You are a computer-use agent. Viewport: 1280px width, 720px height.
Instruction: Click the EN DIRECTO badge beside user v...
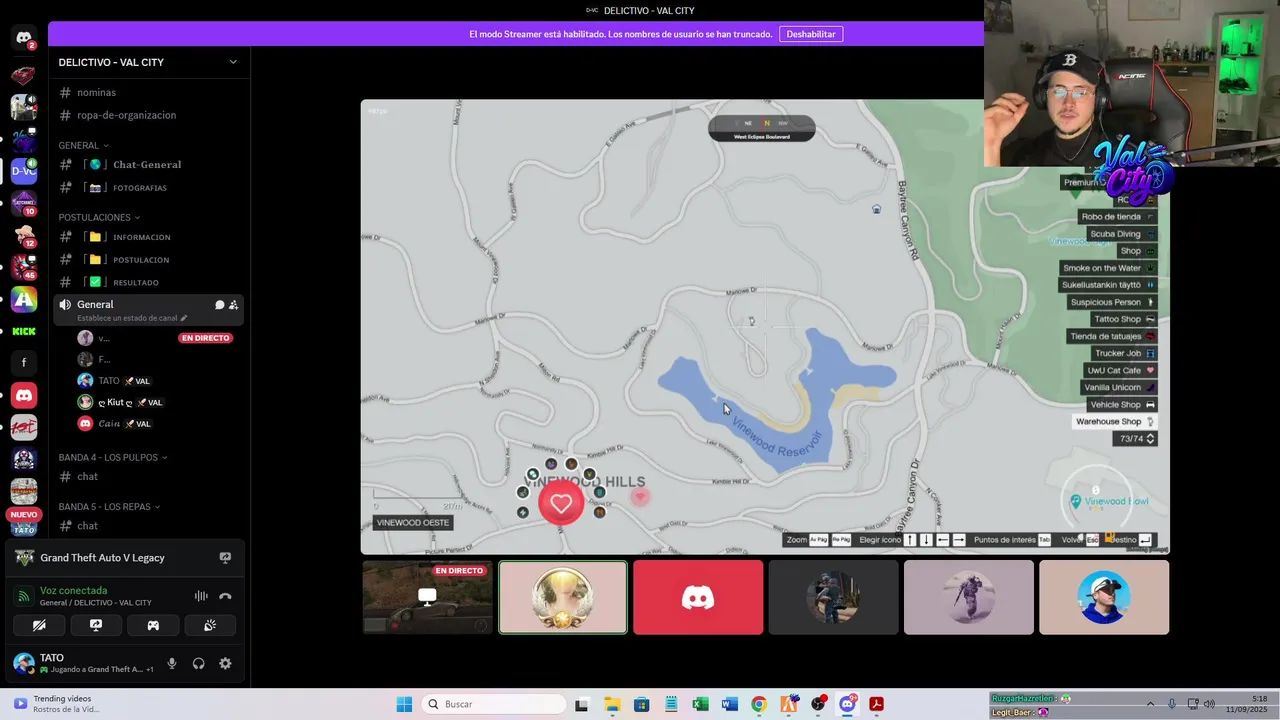coord(206,338)
